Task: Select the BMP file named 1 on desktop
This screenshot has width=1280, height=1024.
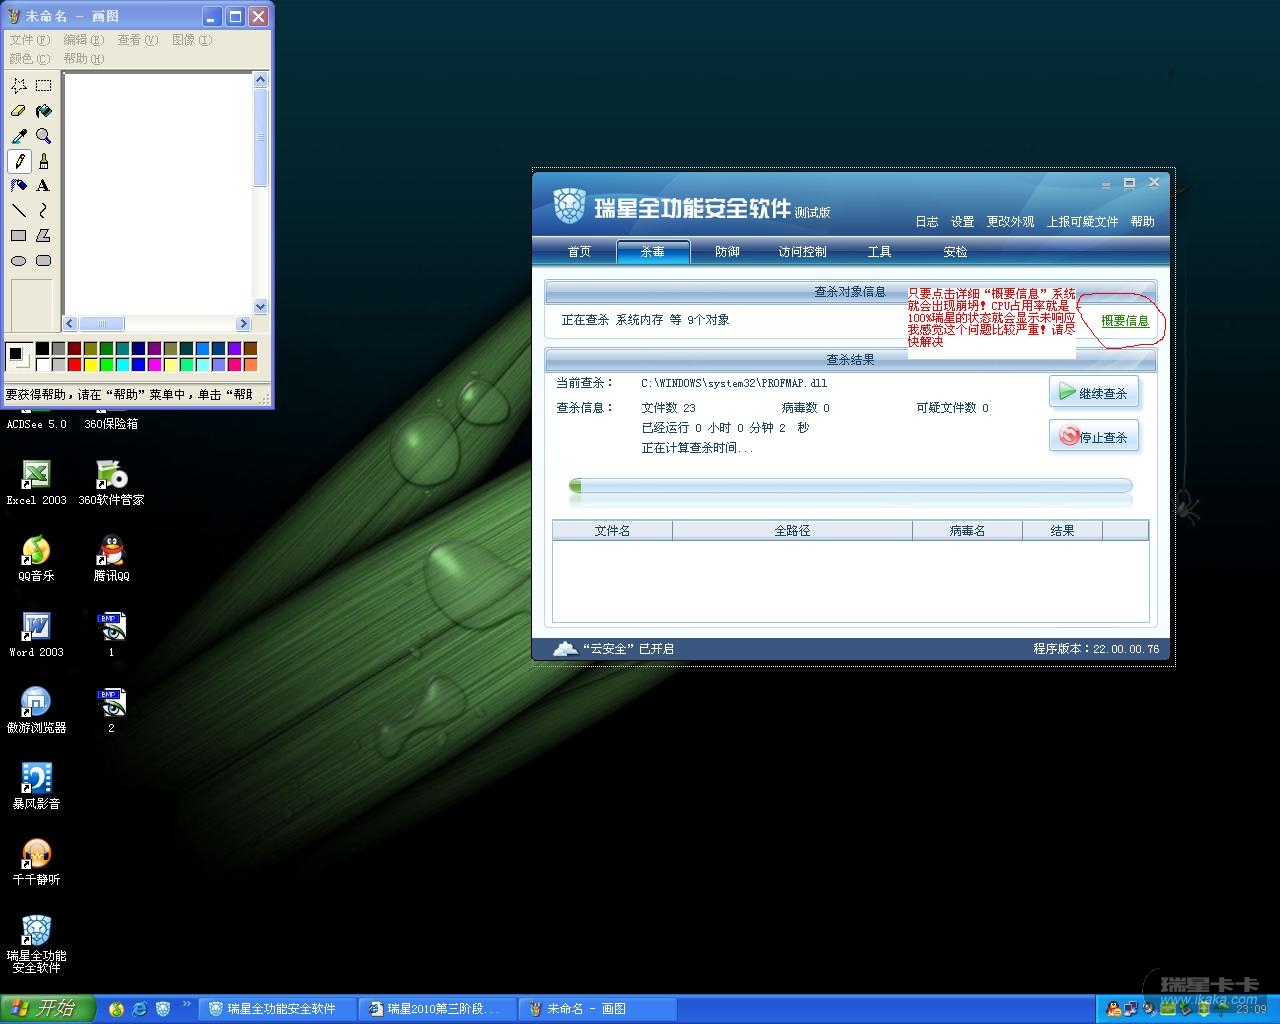Action: (x=111, y=635)
